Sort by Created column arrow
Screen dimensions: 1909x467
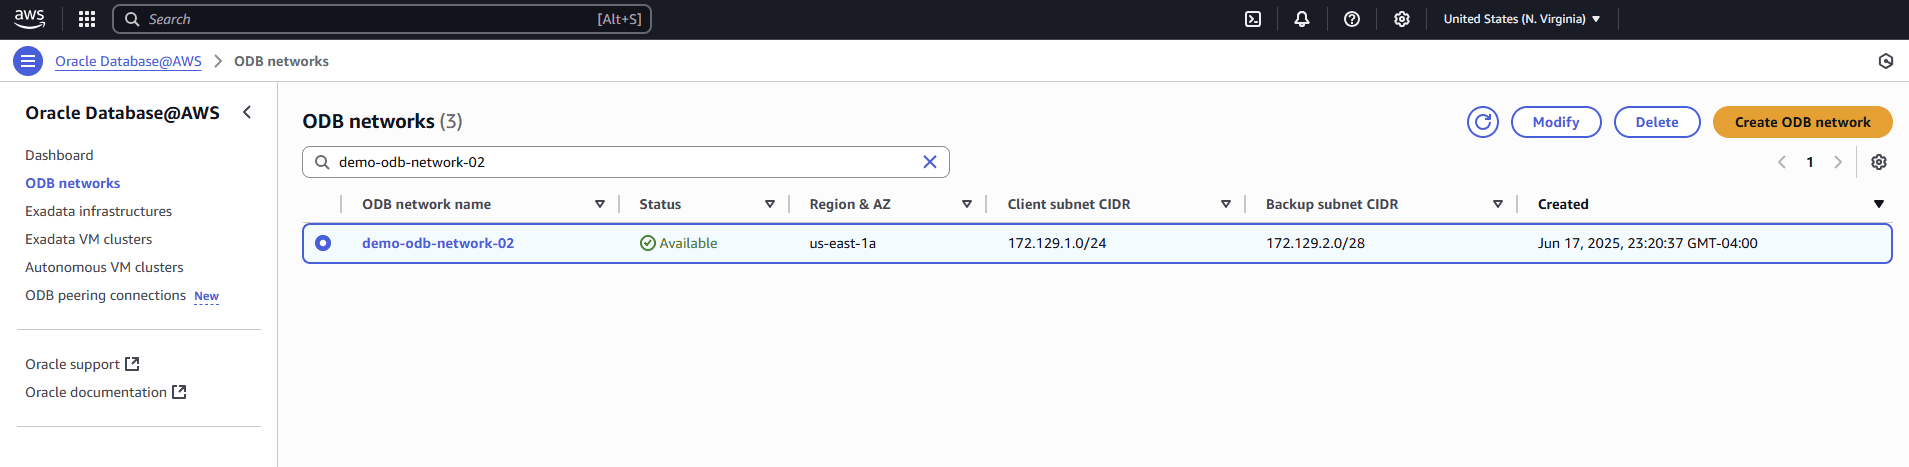(1879, 204)
